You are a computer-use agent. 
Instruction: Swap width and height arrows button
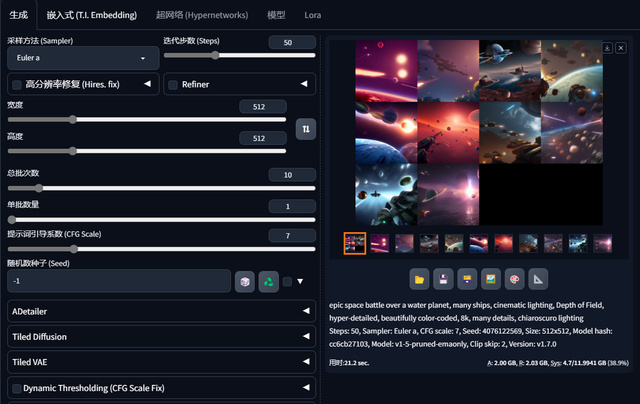(x=306, y=129)
